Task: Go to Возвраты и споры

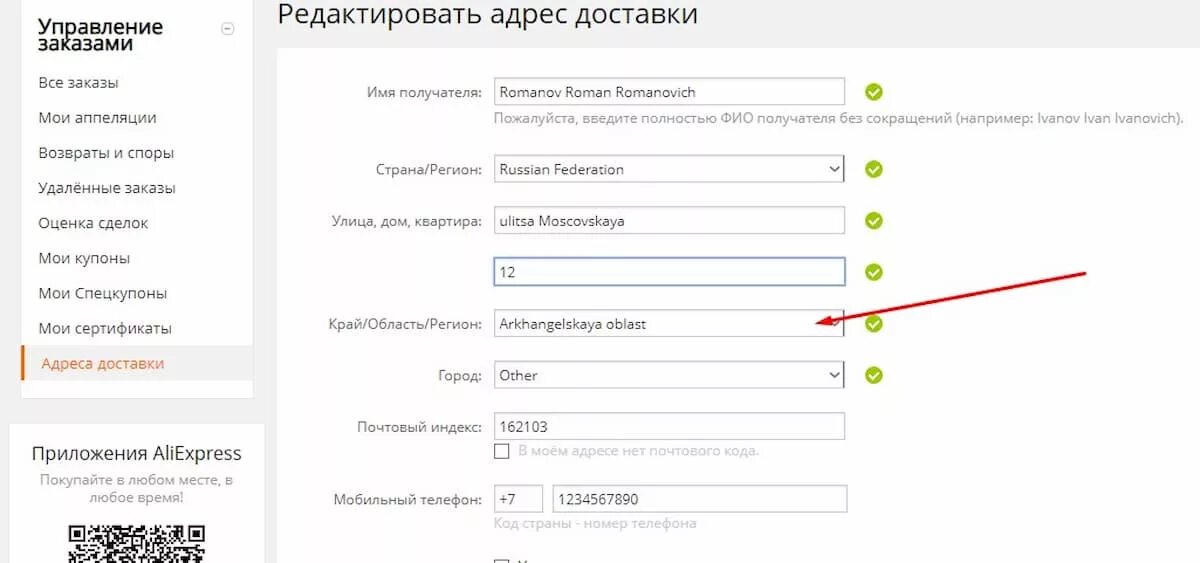Action: click(106, 153)
